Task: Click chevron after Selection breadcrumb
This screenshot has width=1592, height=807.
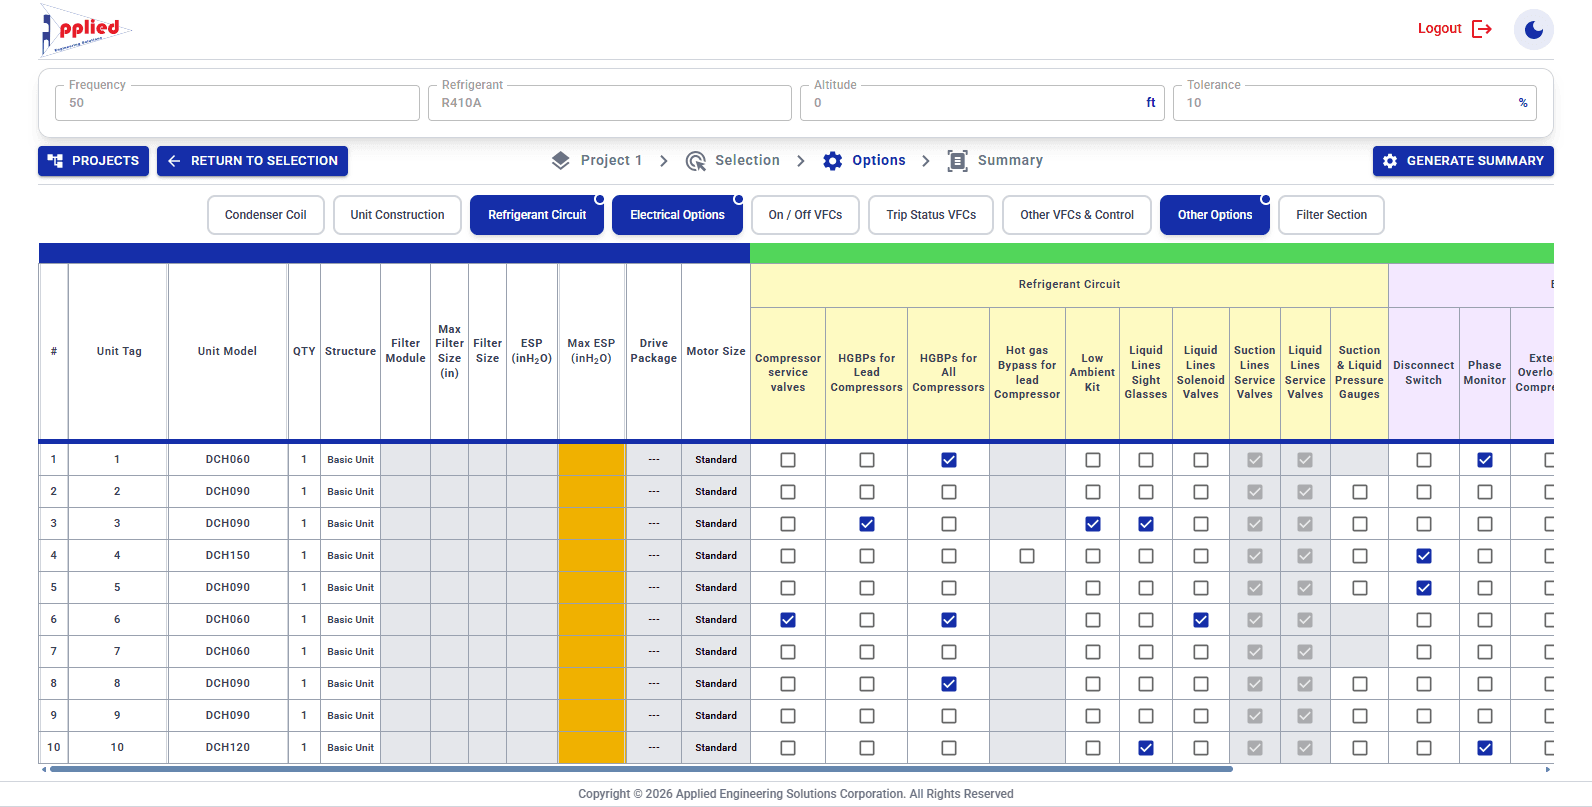Action: (801, 161)
